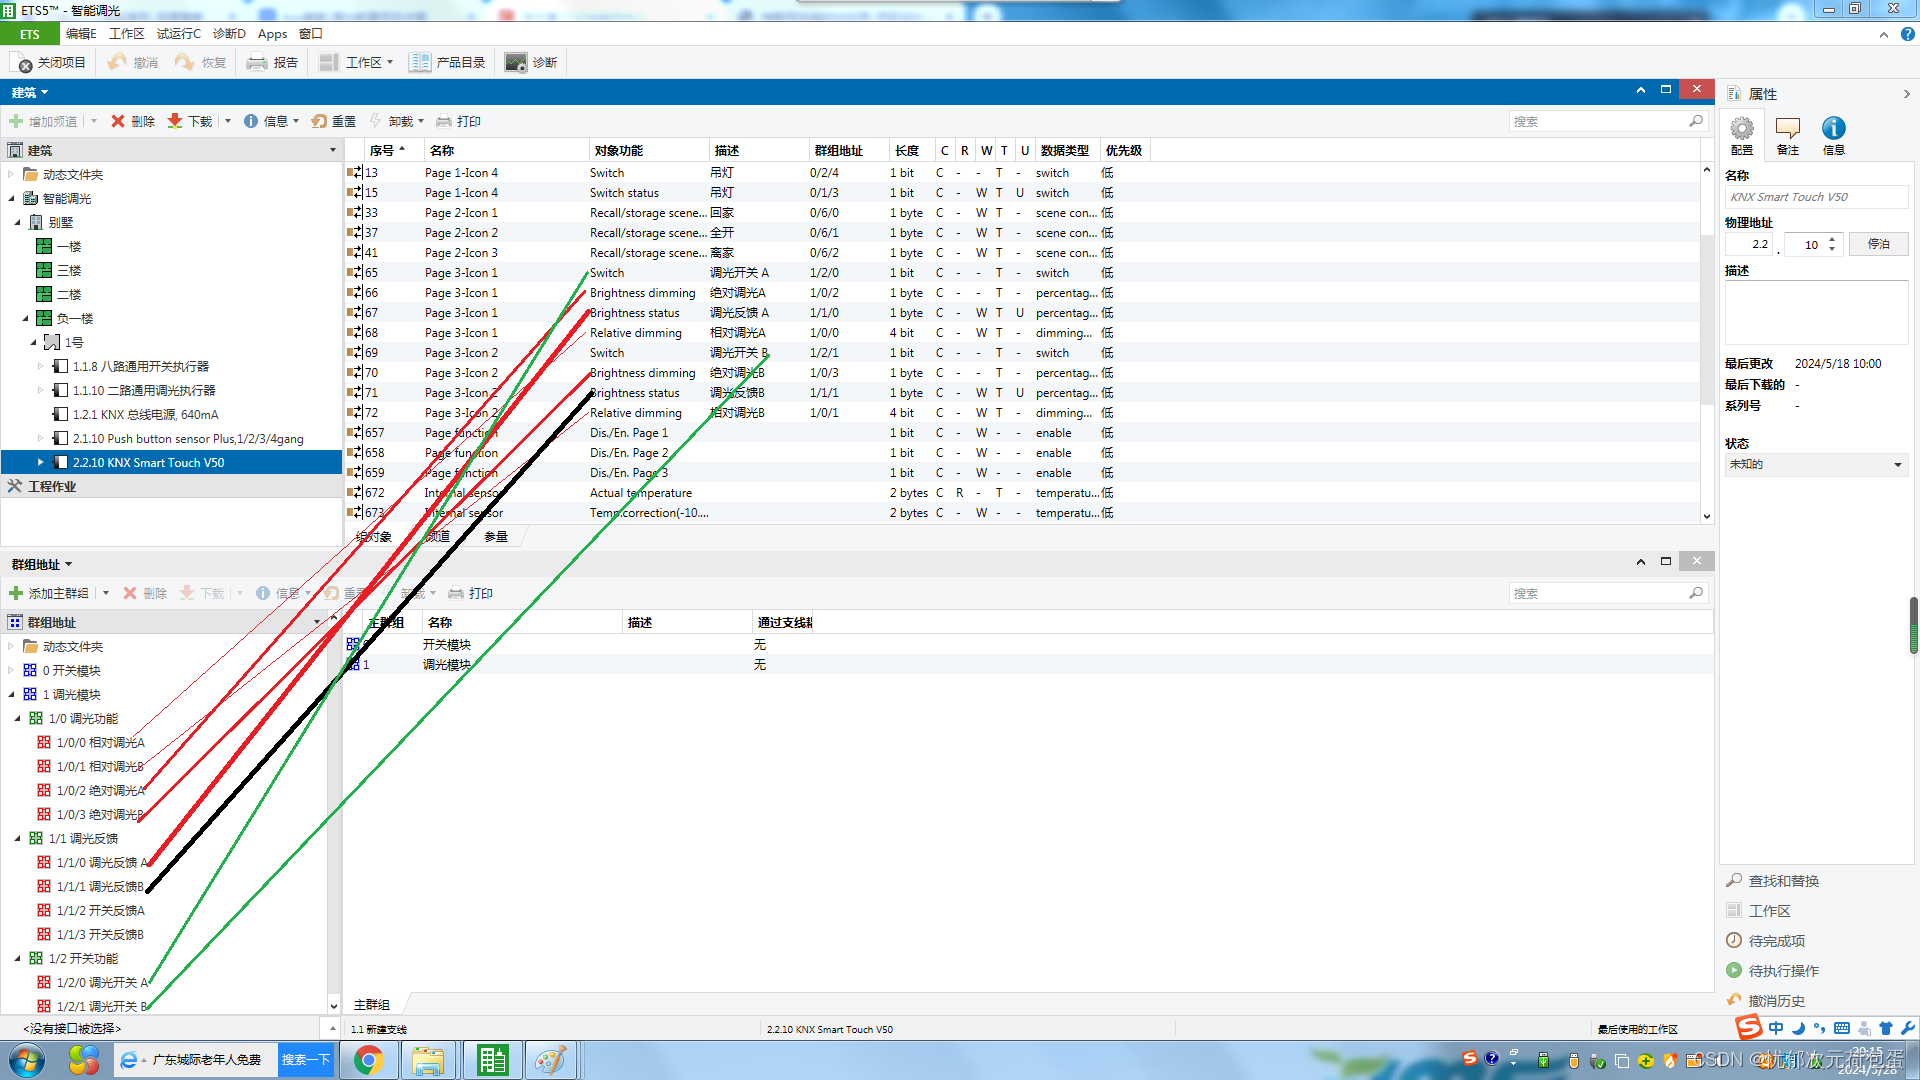Toggle the Pending Operations (待执行操作) panel
Image resolution: width=1920 pixels, height=1080 pixels.
[x=1783, y=971]
